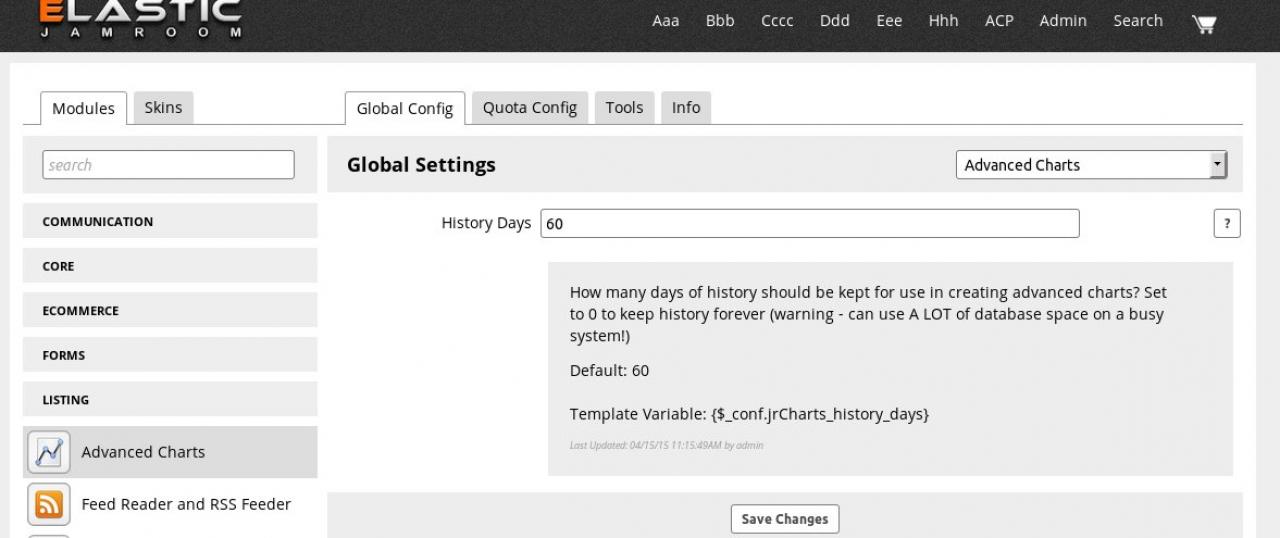Viewport: 1280px width, 538px height.
Task: Focus the module search field
Action: click(x=168, y=165)
